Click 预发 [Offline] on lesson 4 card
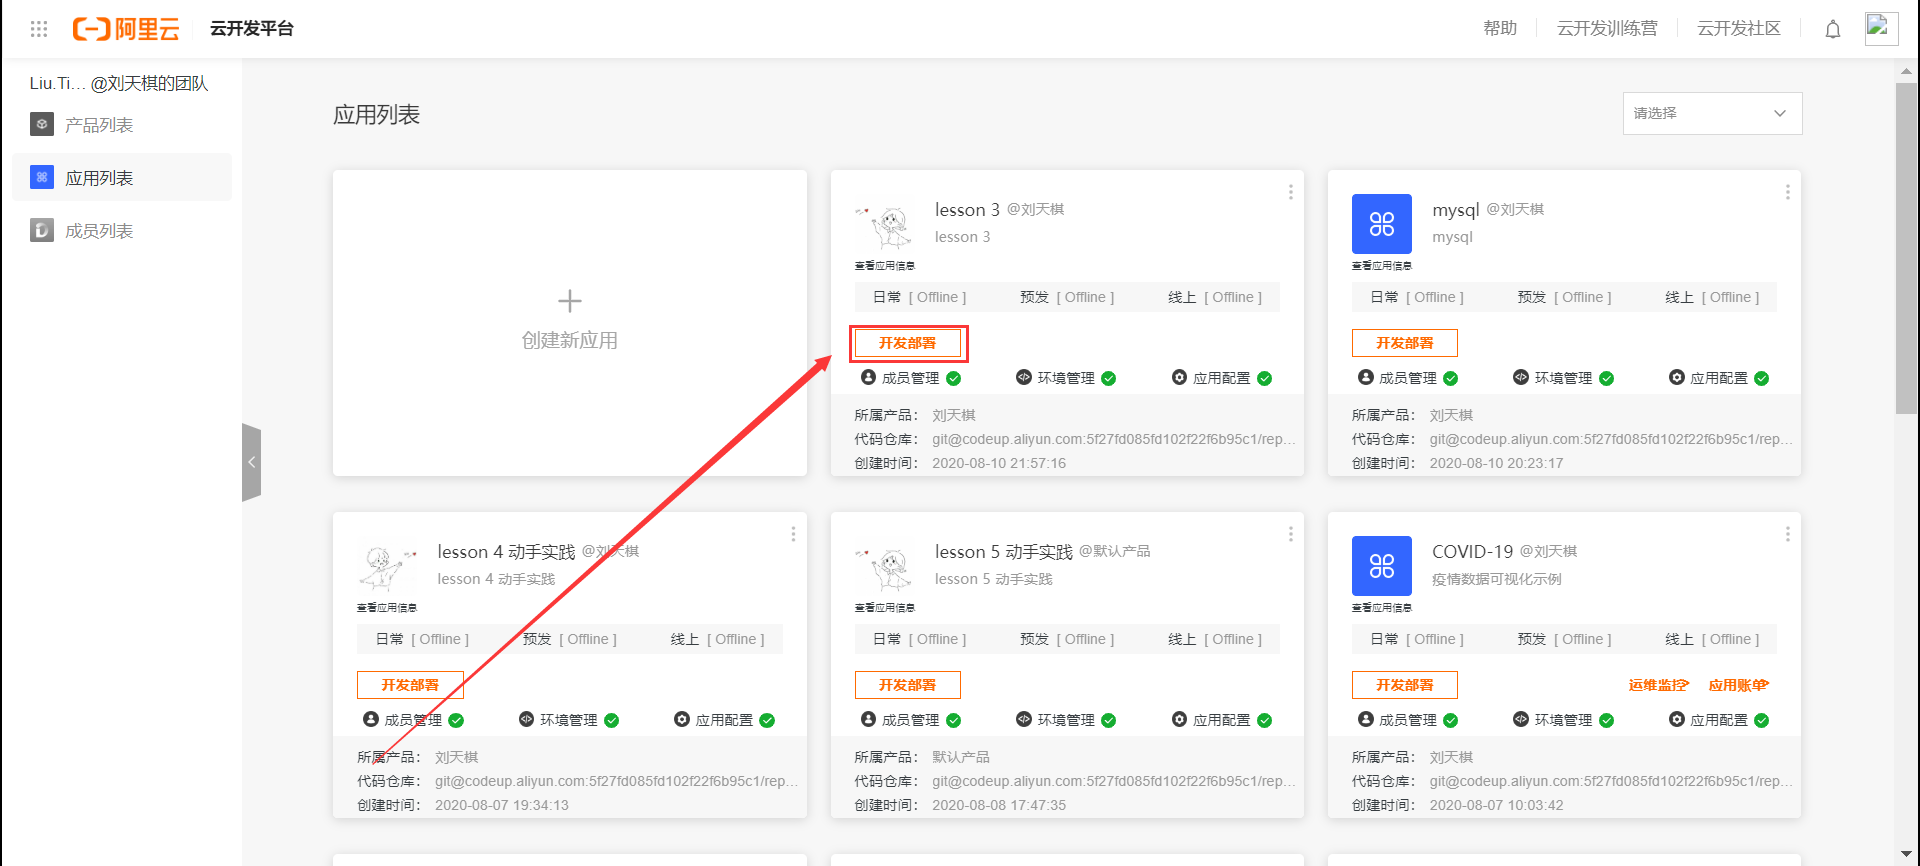Viewport: 1920px width, 866px height. click(x=569, y=639)
